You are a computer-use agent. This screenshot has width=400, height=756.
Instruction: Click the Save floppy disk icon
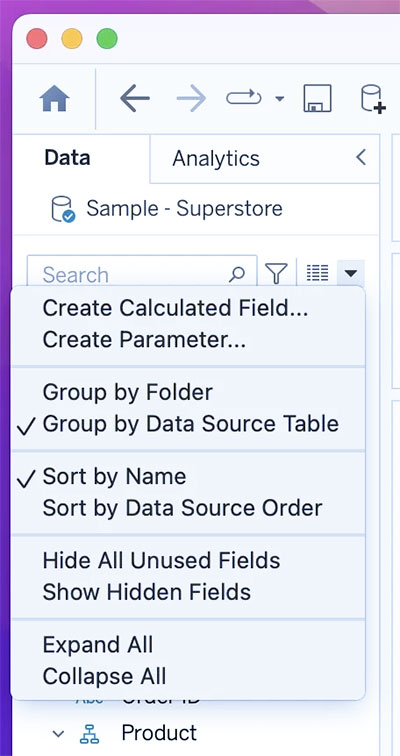tap(318, 98)
